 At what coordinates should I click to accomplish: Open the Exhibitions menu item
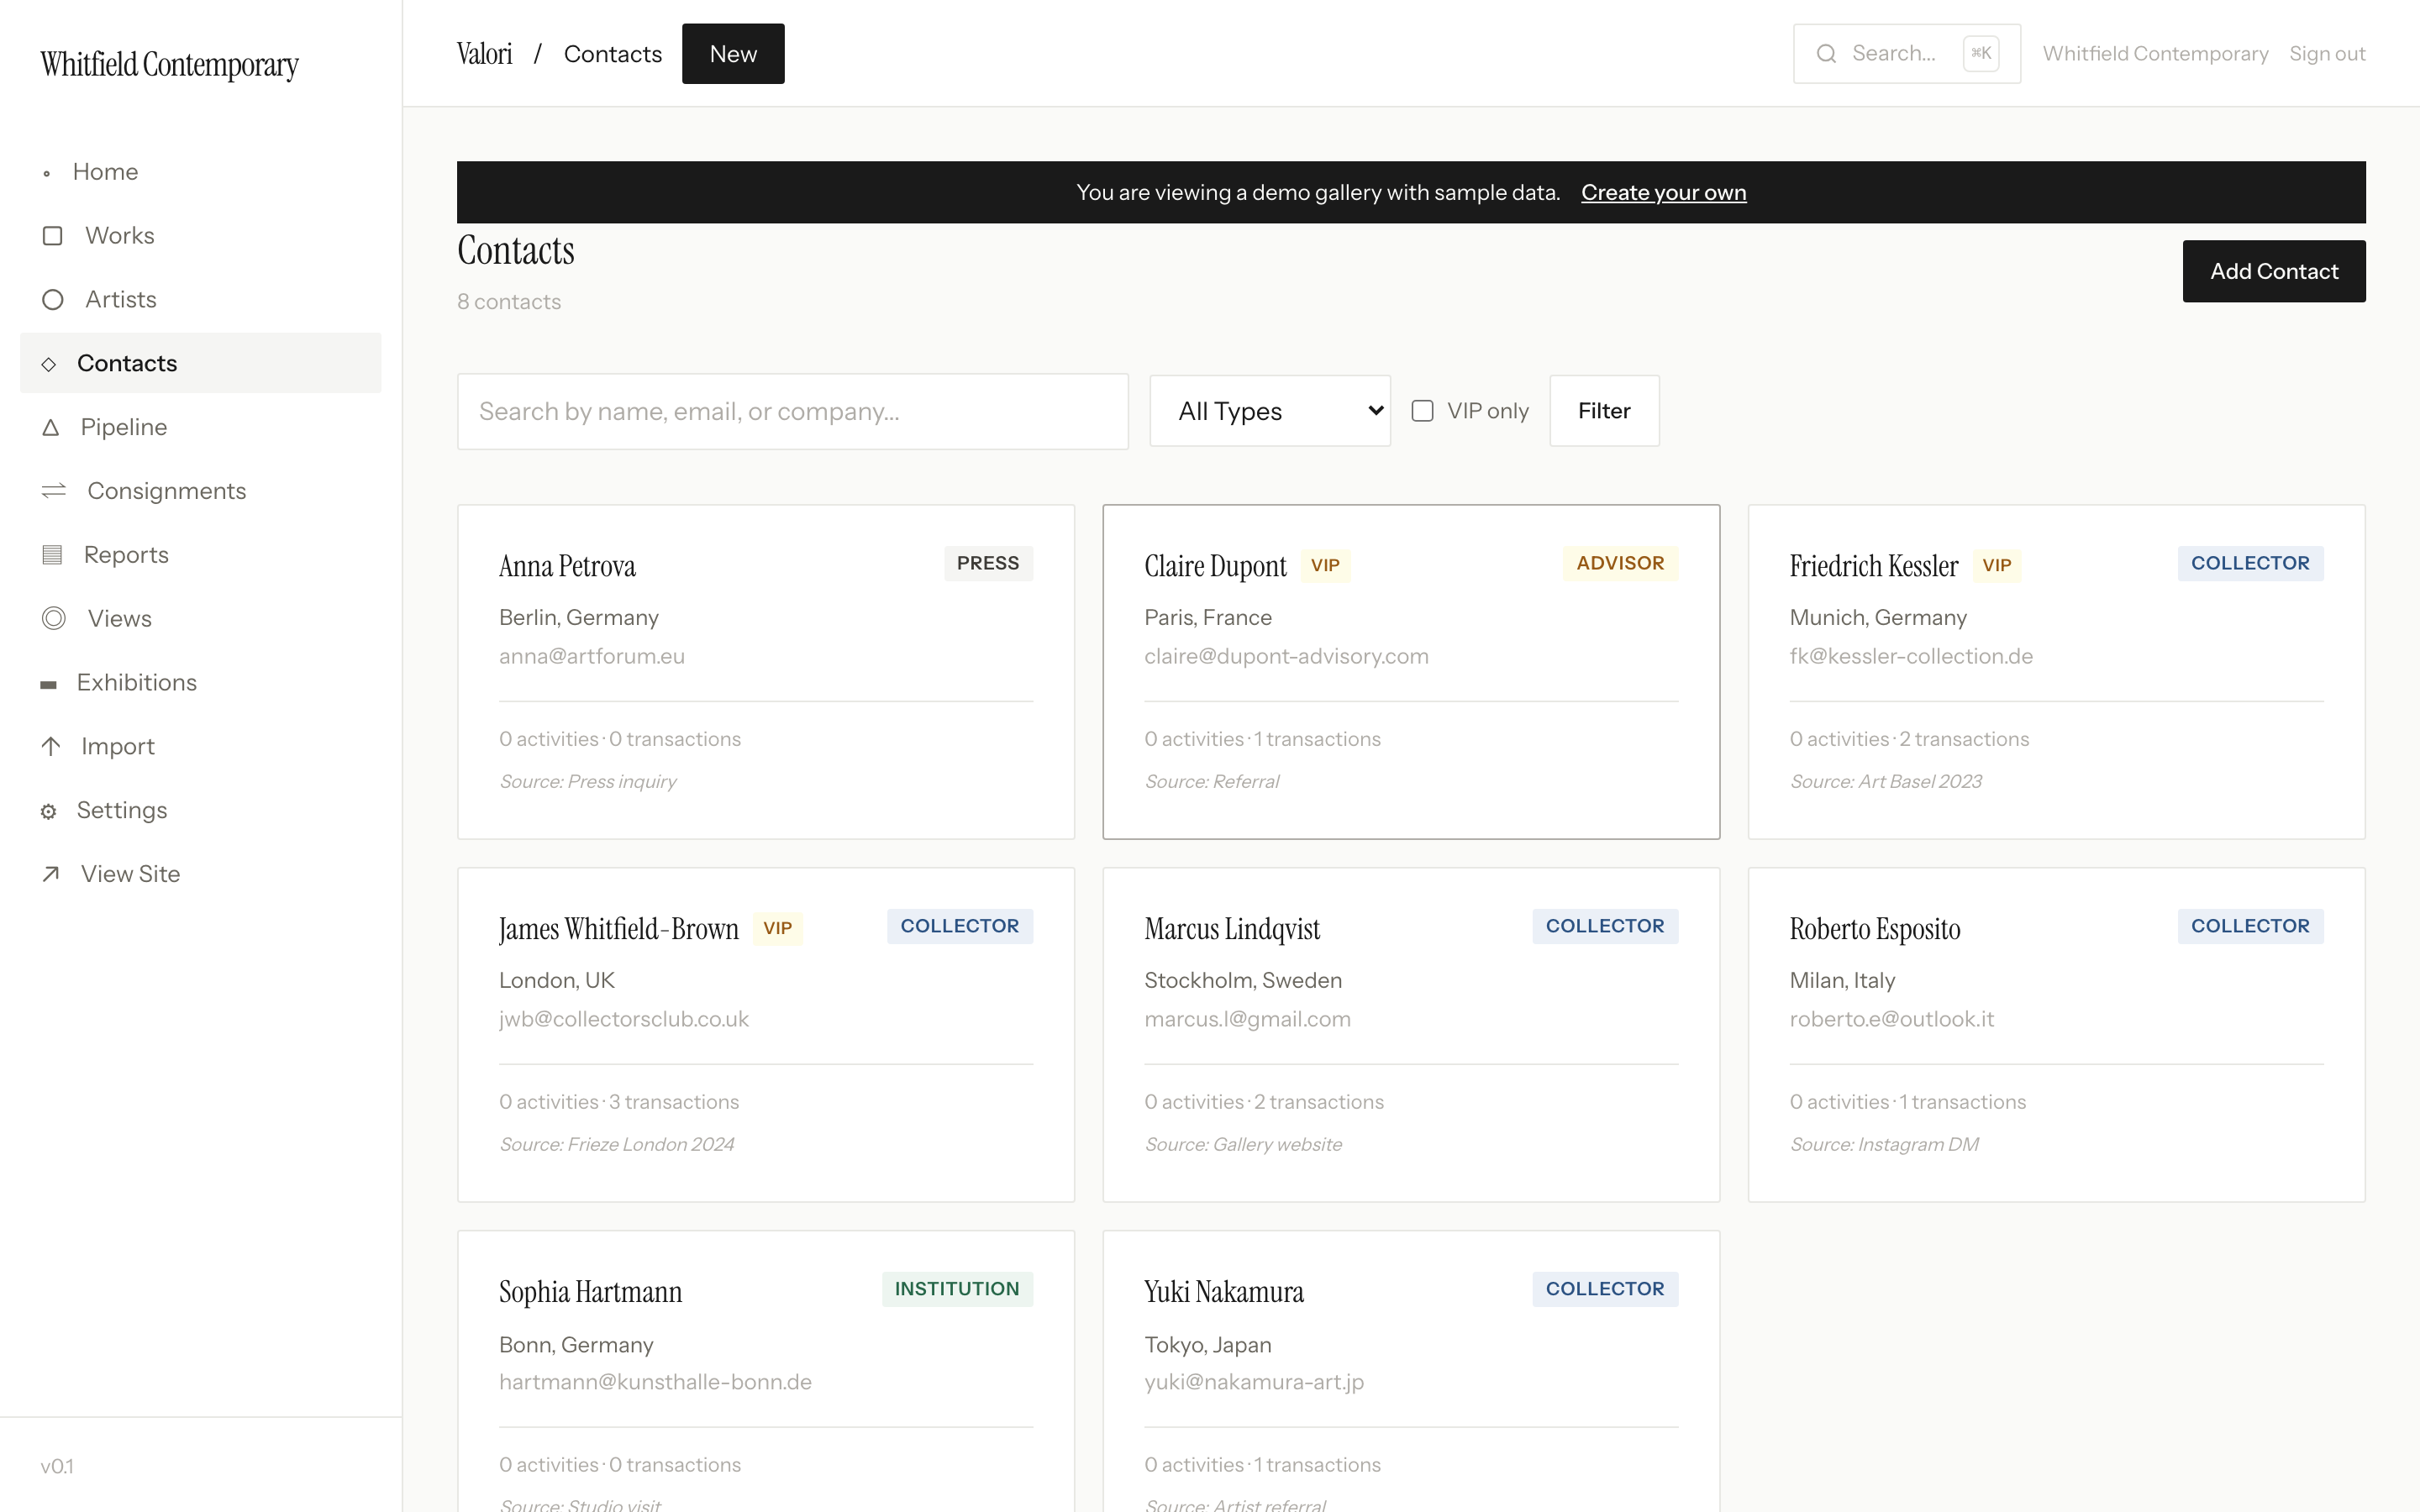click(x=137, y=683)
